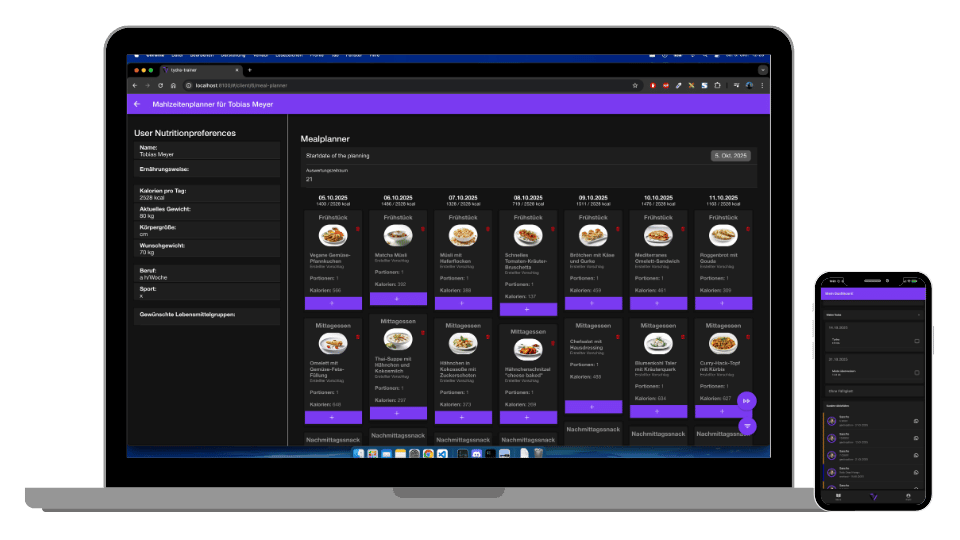Tap the center logo tab on phone
Image resolution: width=960 pixels, height=540 pixels.
tap(874, 497)
